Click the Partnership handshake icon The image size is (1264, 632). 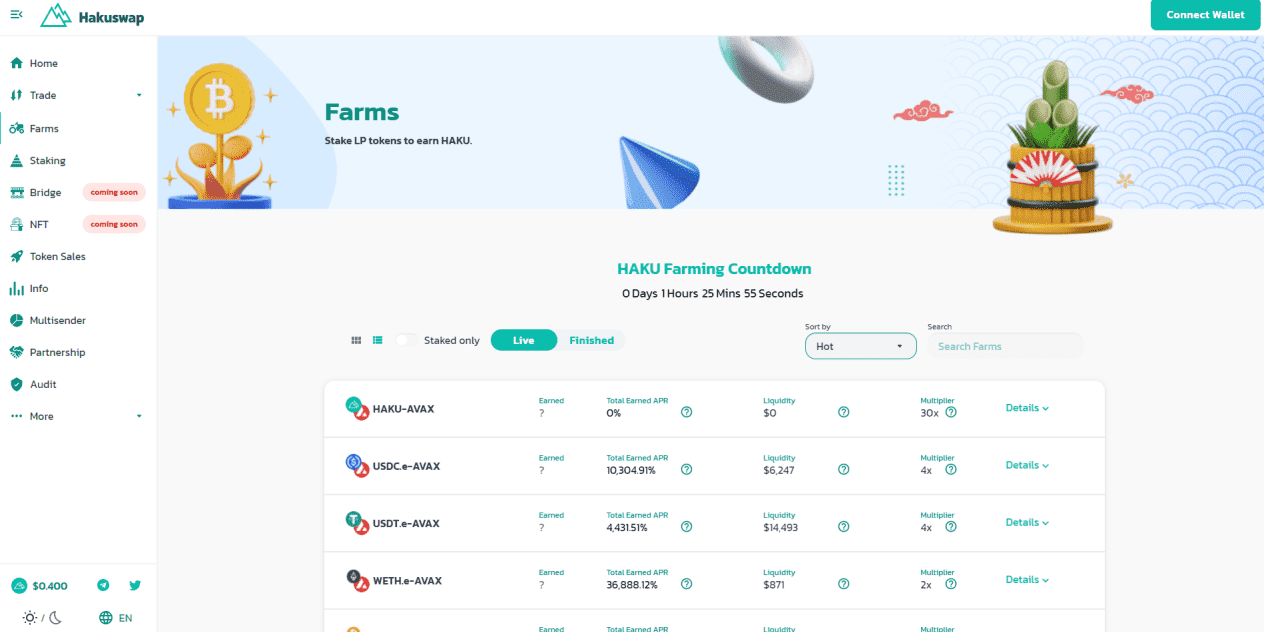[16, 352]
